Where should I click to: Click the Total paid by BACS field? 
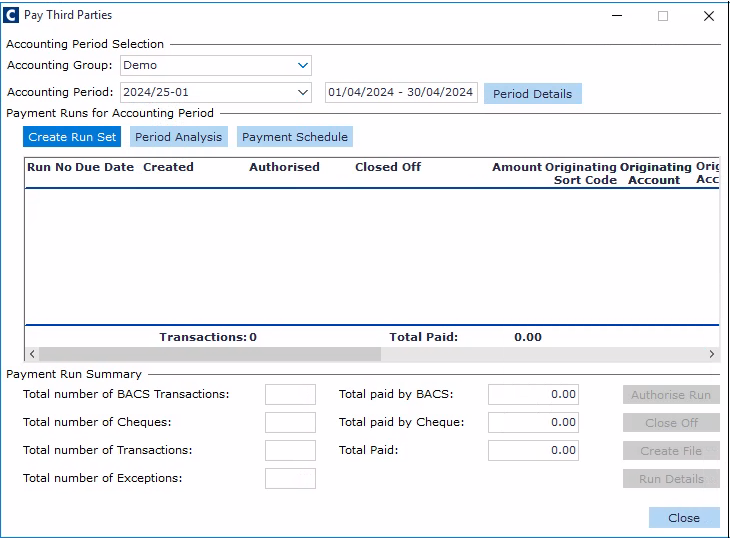click(x=533, y=395)
